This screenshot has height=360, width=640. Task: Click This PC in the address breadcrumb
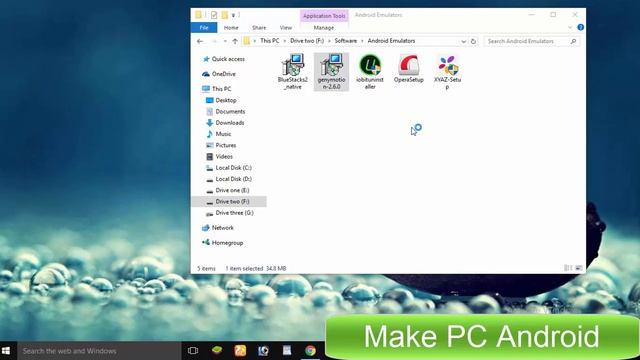(x=270, y=41)
